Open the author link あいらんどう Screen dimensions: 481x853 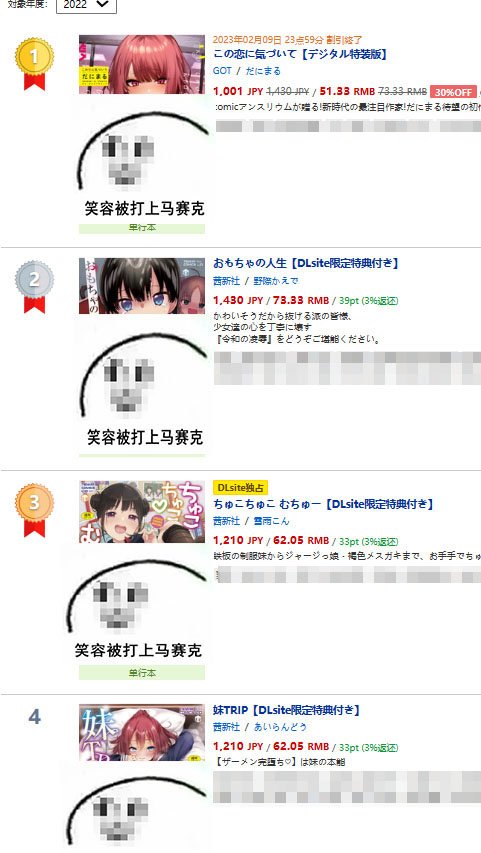point(280,727)
